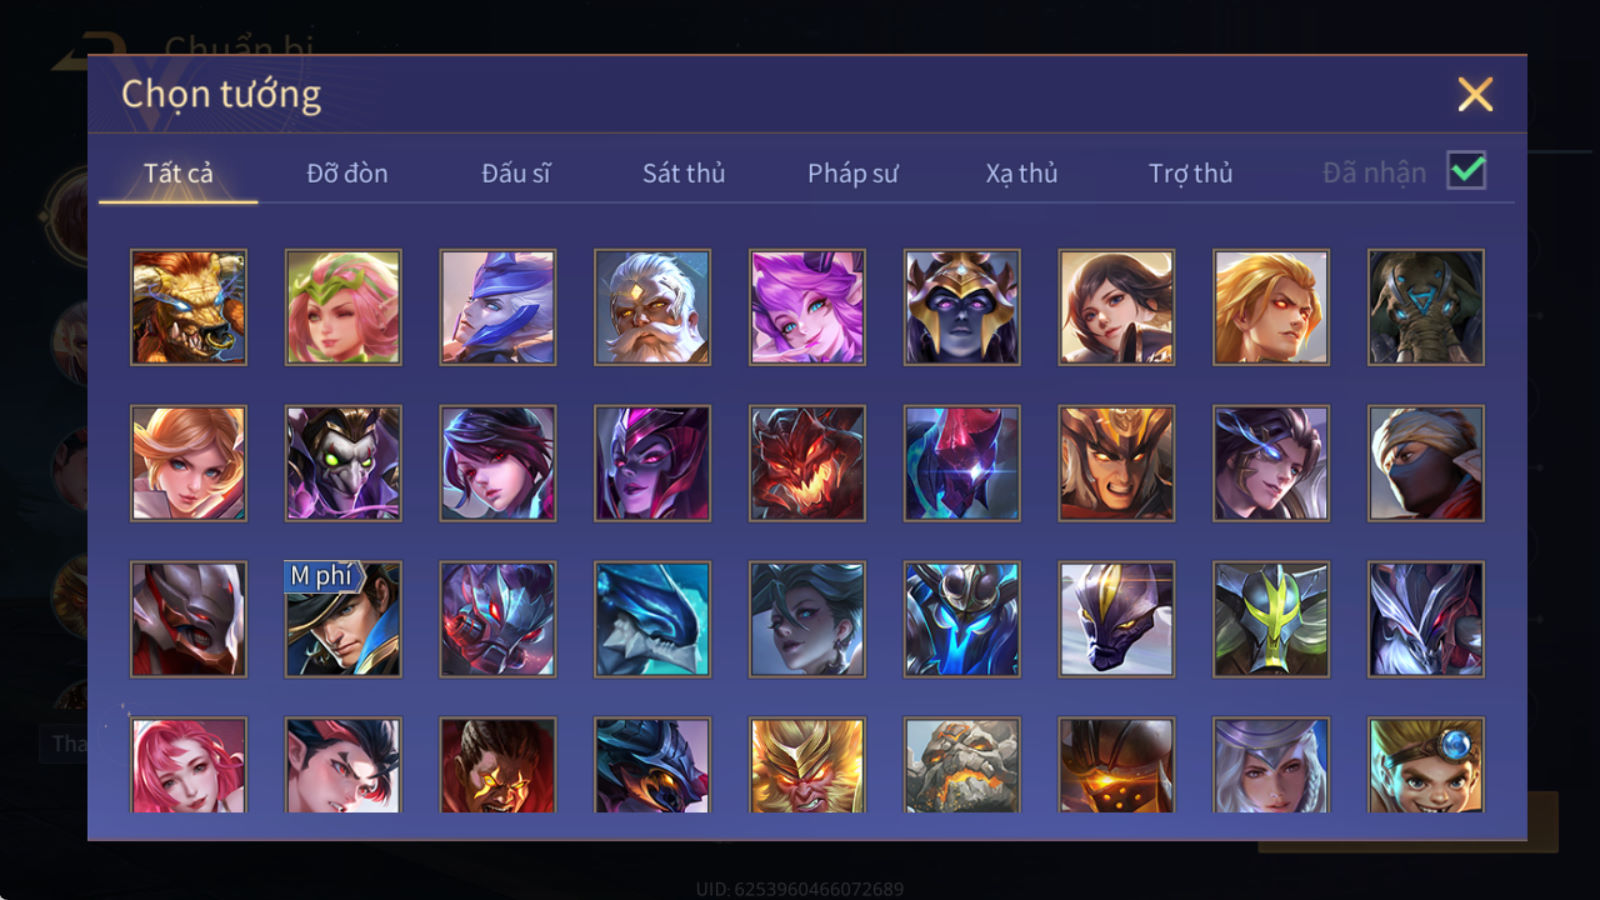Close the 'Chọn tướng' dialog

point(1475,95)
